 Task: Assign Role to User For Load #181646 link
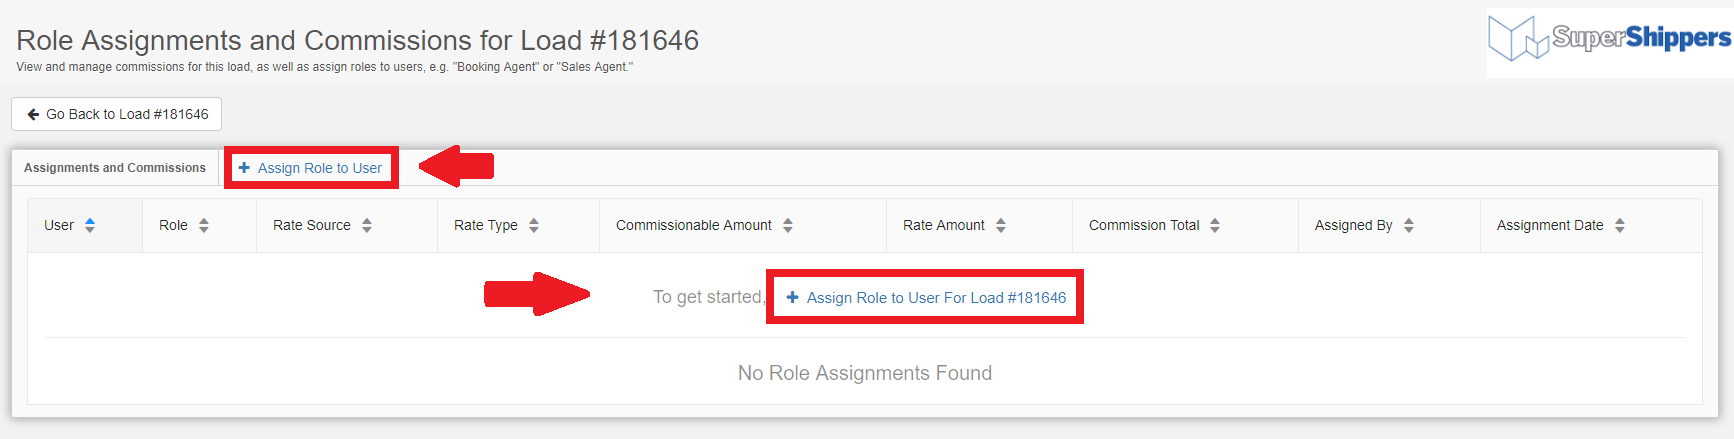coord(926,297)
